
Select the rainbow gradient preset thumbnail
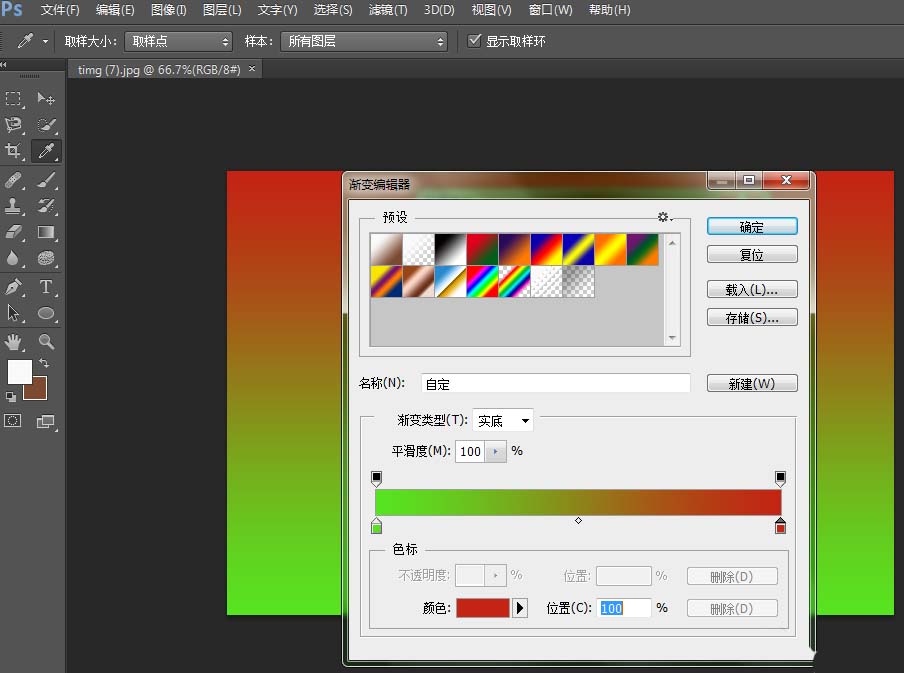point(482,280)
